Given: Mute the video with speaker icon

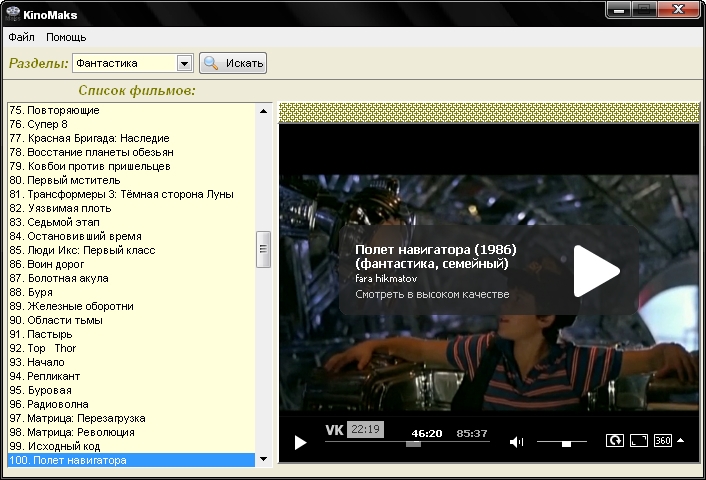Looking at the screenshot, I should point(516,442).
